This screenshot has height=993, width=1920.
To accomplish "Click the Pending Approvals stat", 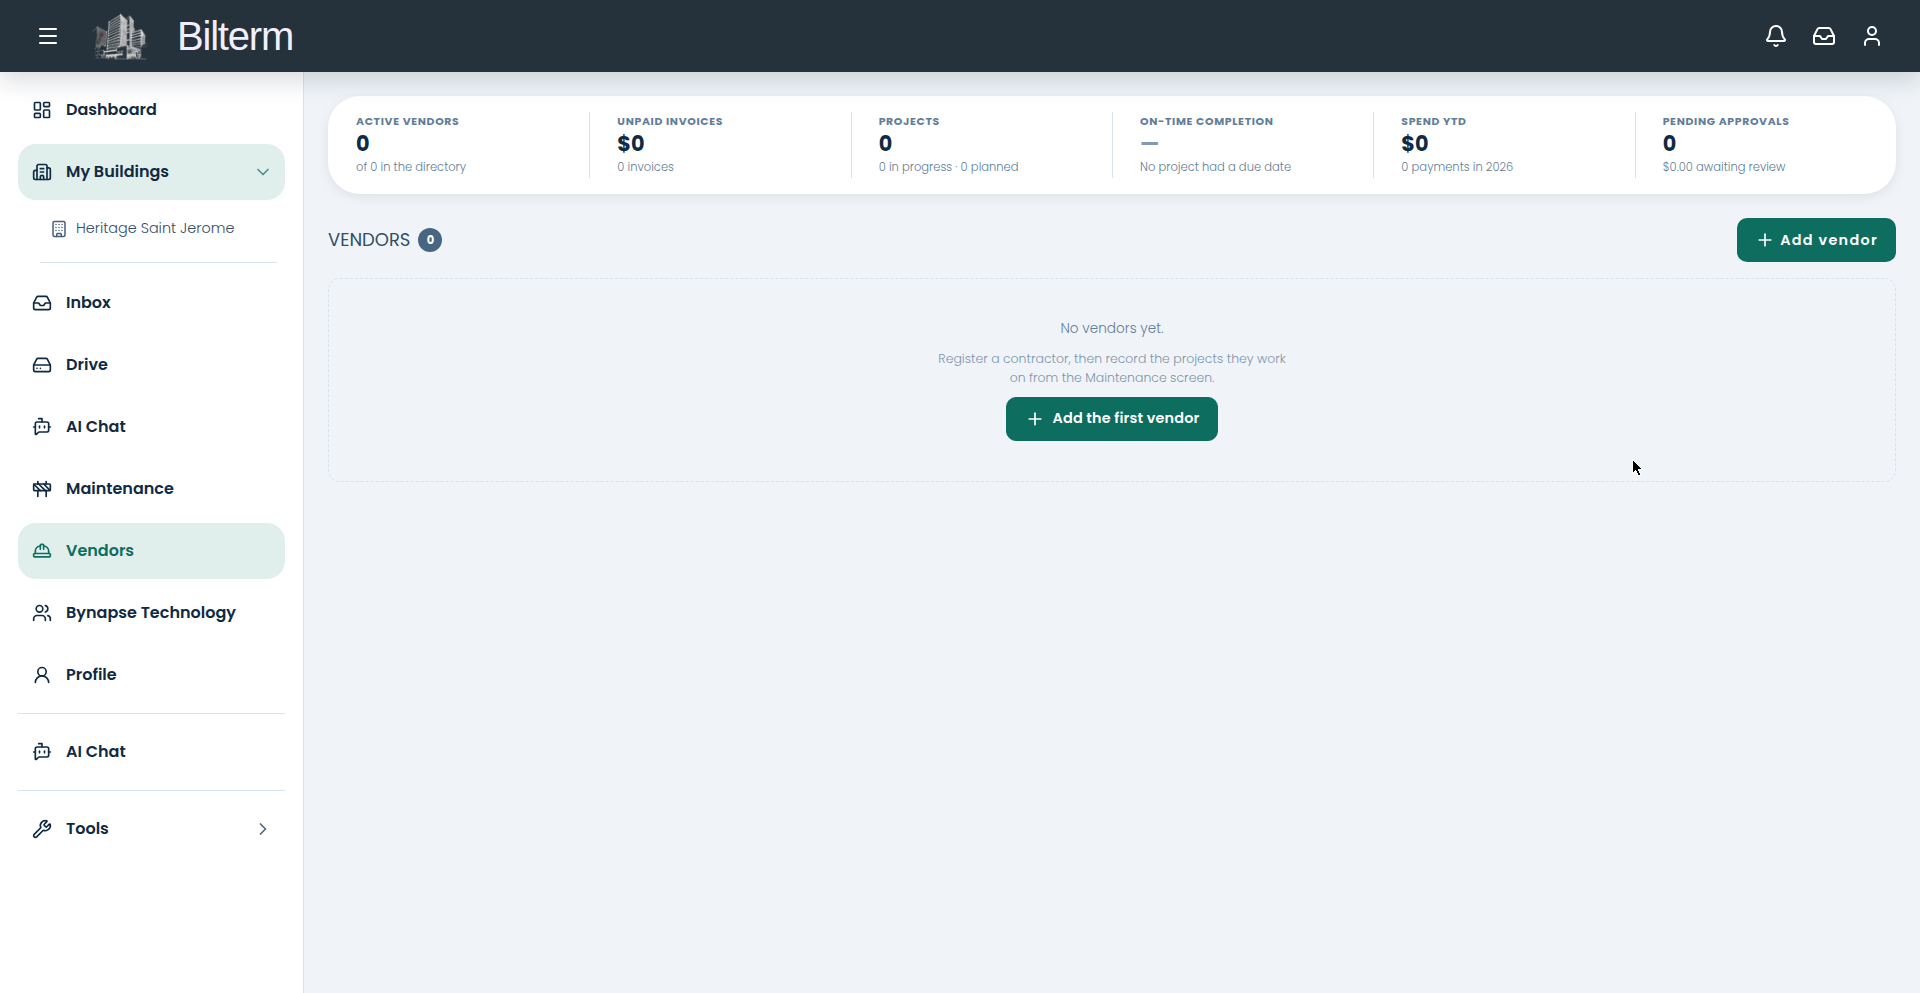I will pyautogui.click(x=1765, y=145).
